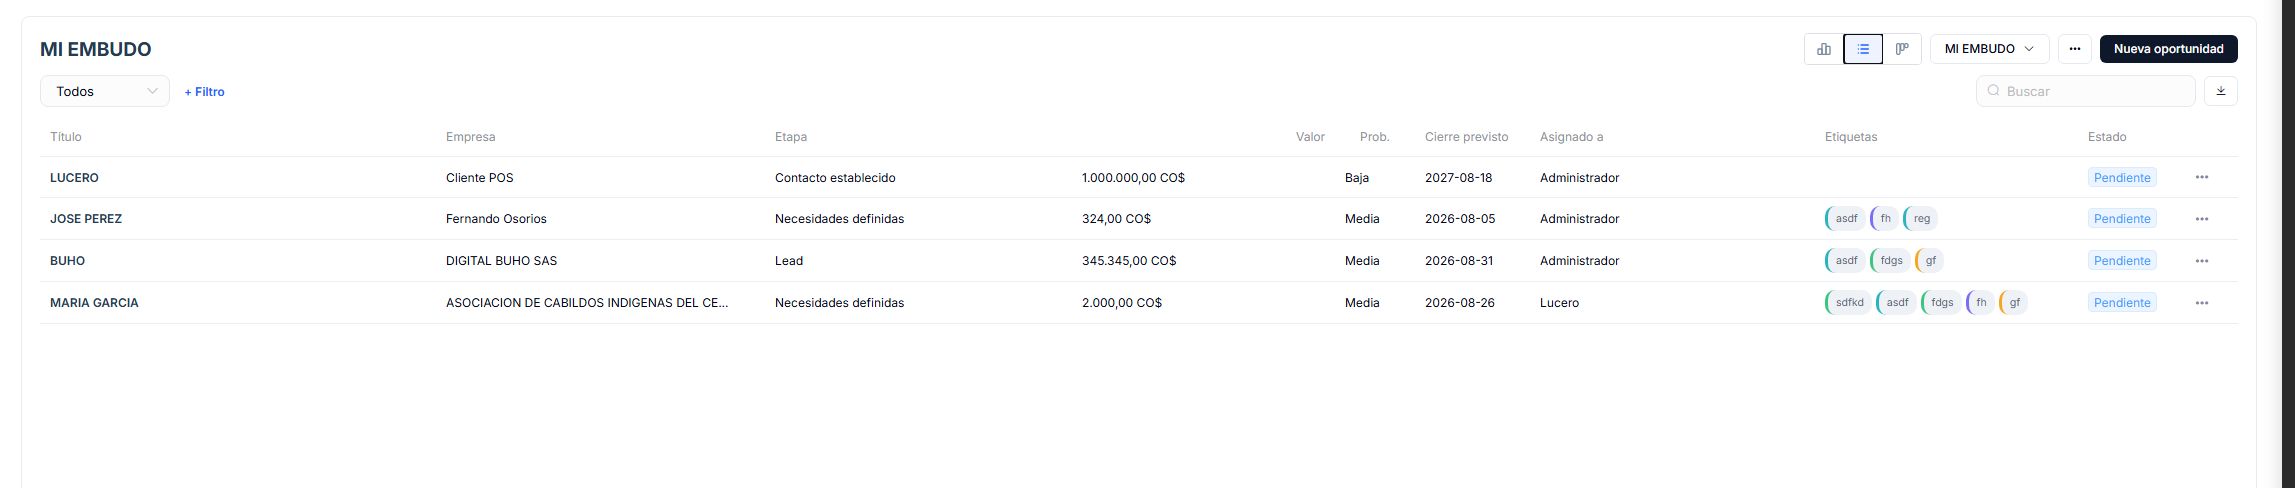2295x488 pixels.
Task: Click the Contacto establecido stage cell
Action: 835,178
